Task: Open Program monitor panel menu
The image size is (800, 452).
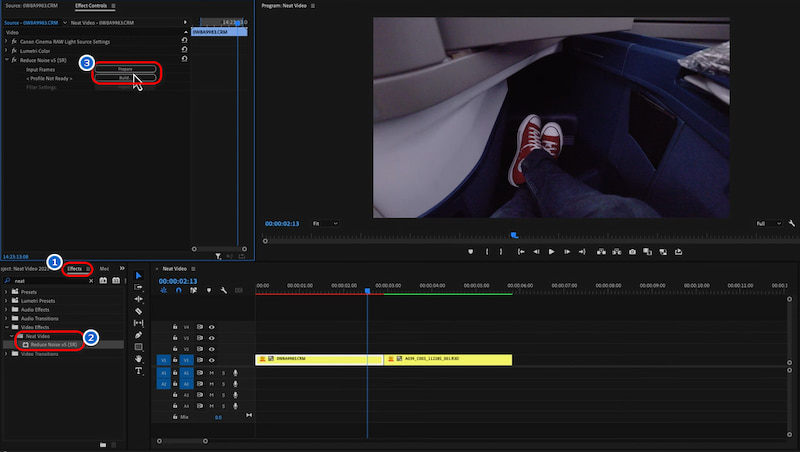Action: coord(313,6)
